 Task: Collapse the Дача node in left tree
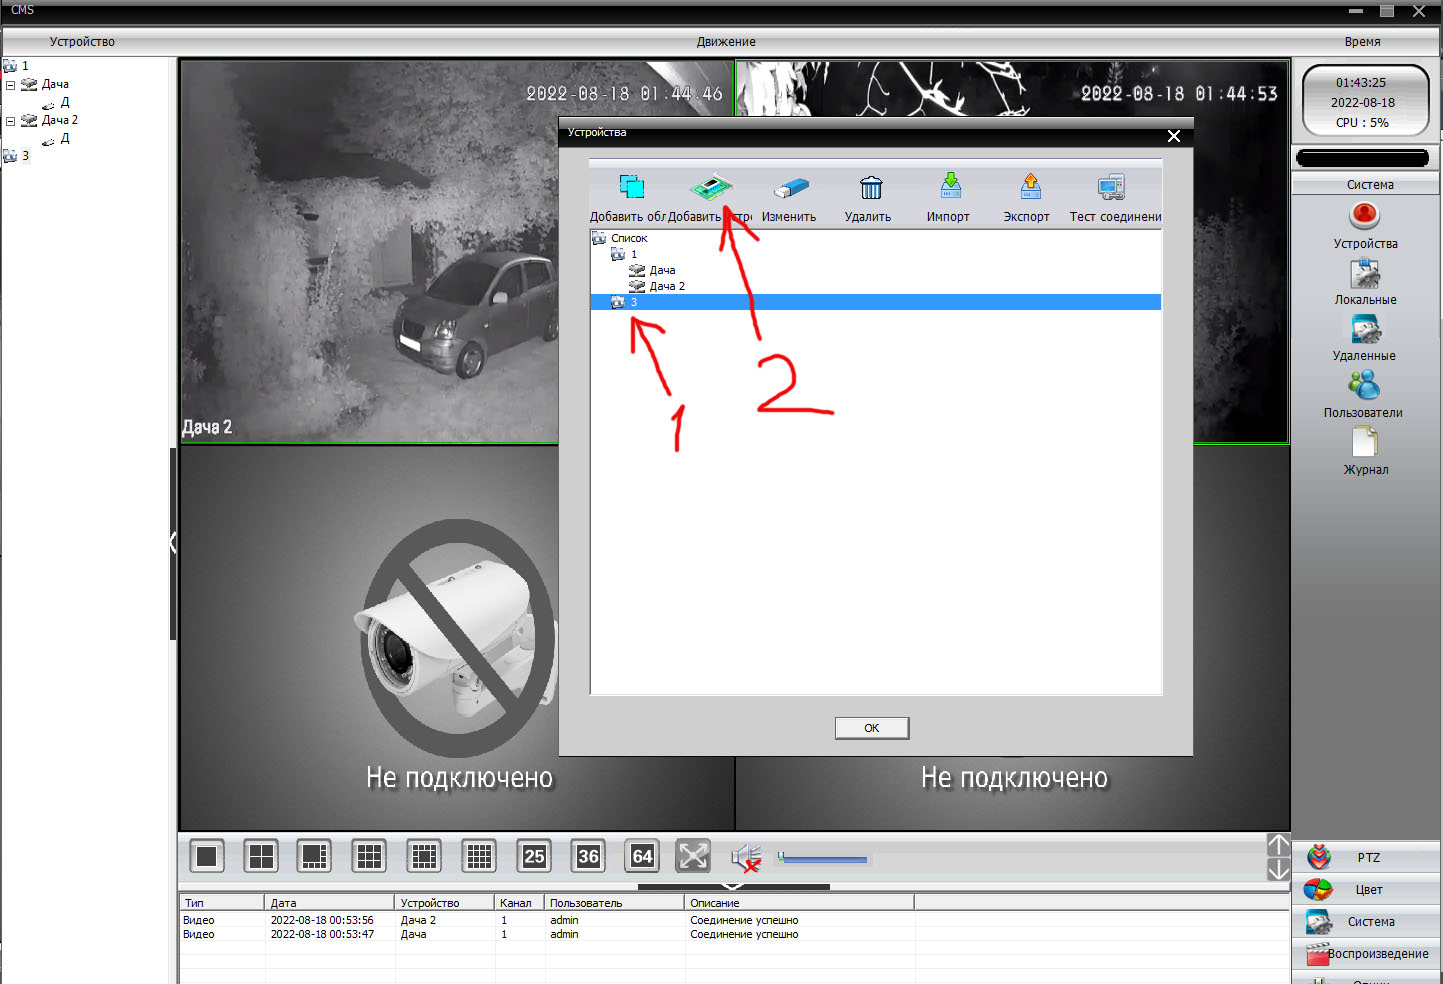pyautogui.click(x=11, y=85)
